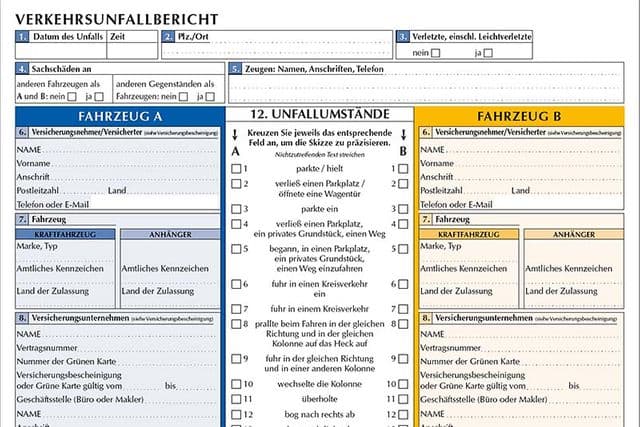
Task: Check 'nein' under Verletzte, einschl. Leichtverletzte
Action: (436, 53)
